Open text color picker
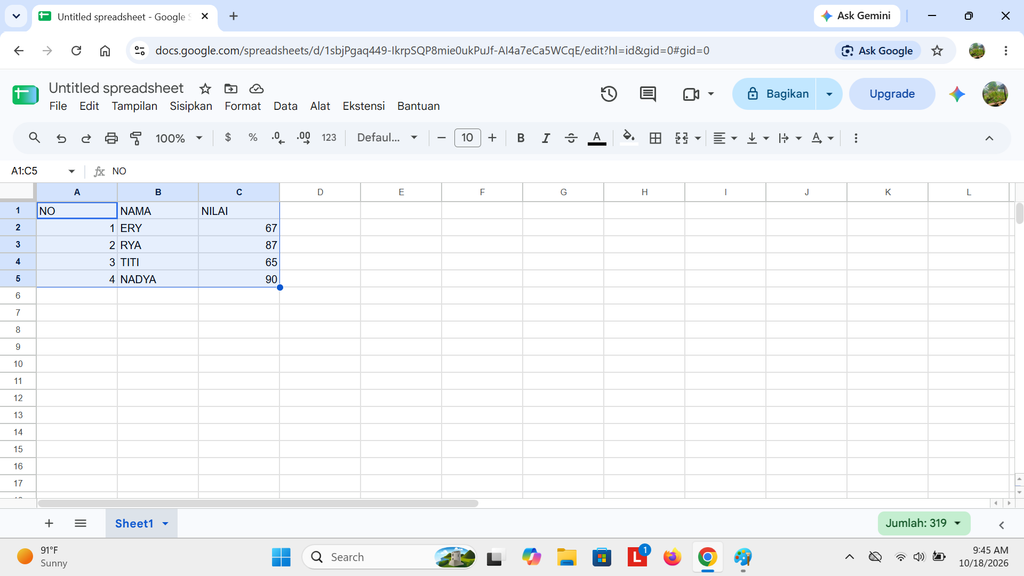Viewport: 1024px width, 576px height. click(596, 138)
